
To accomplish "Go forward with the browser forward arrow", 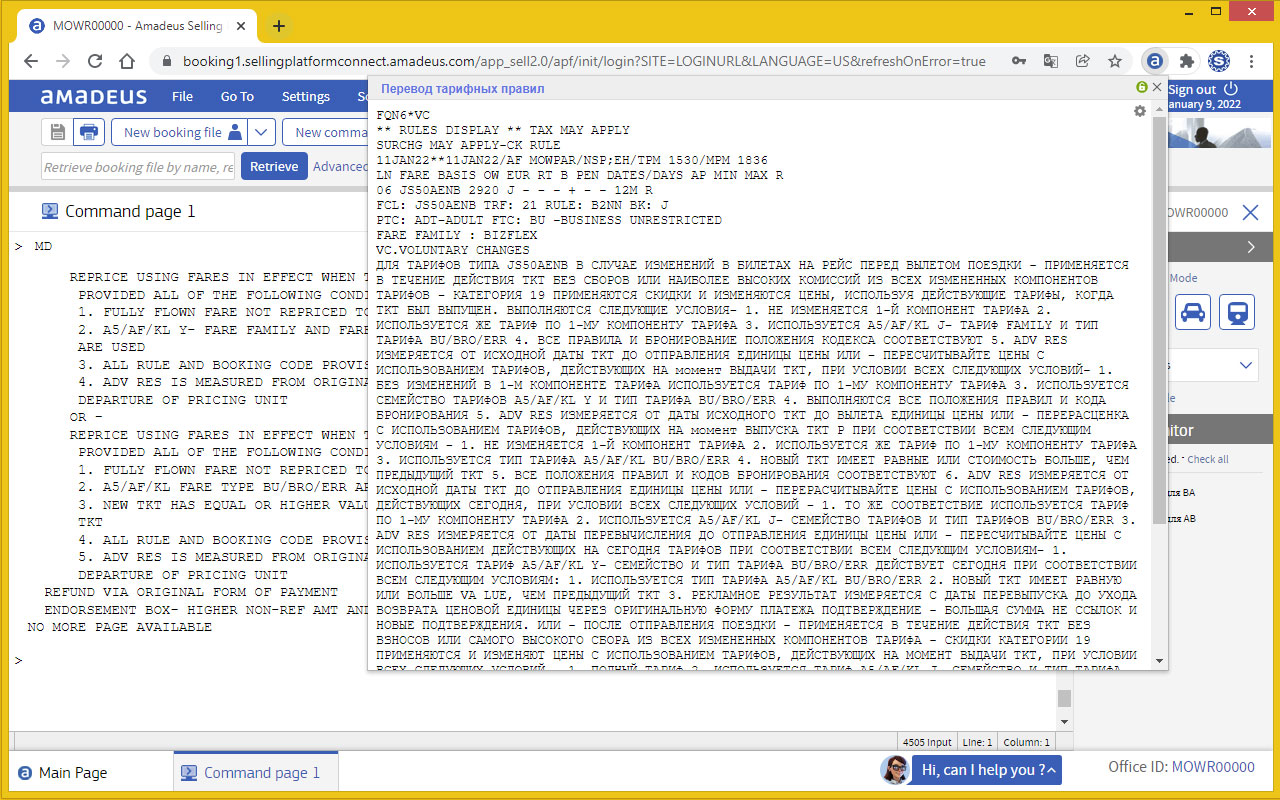I will [x=63, y=61].
